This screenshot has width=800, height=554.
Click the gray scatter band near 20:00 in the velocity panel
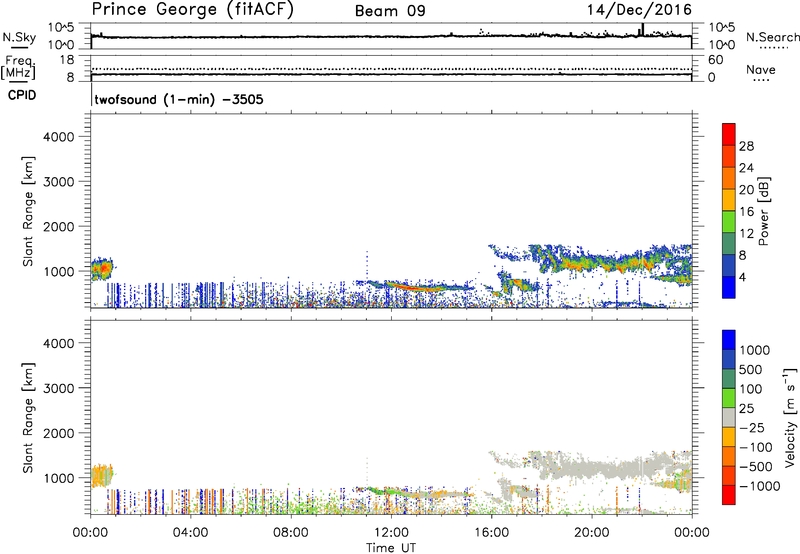coord(592,468)
